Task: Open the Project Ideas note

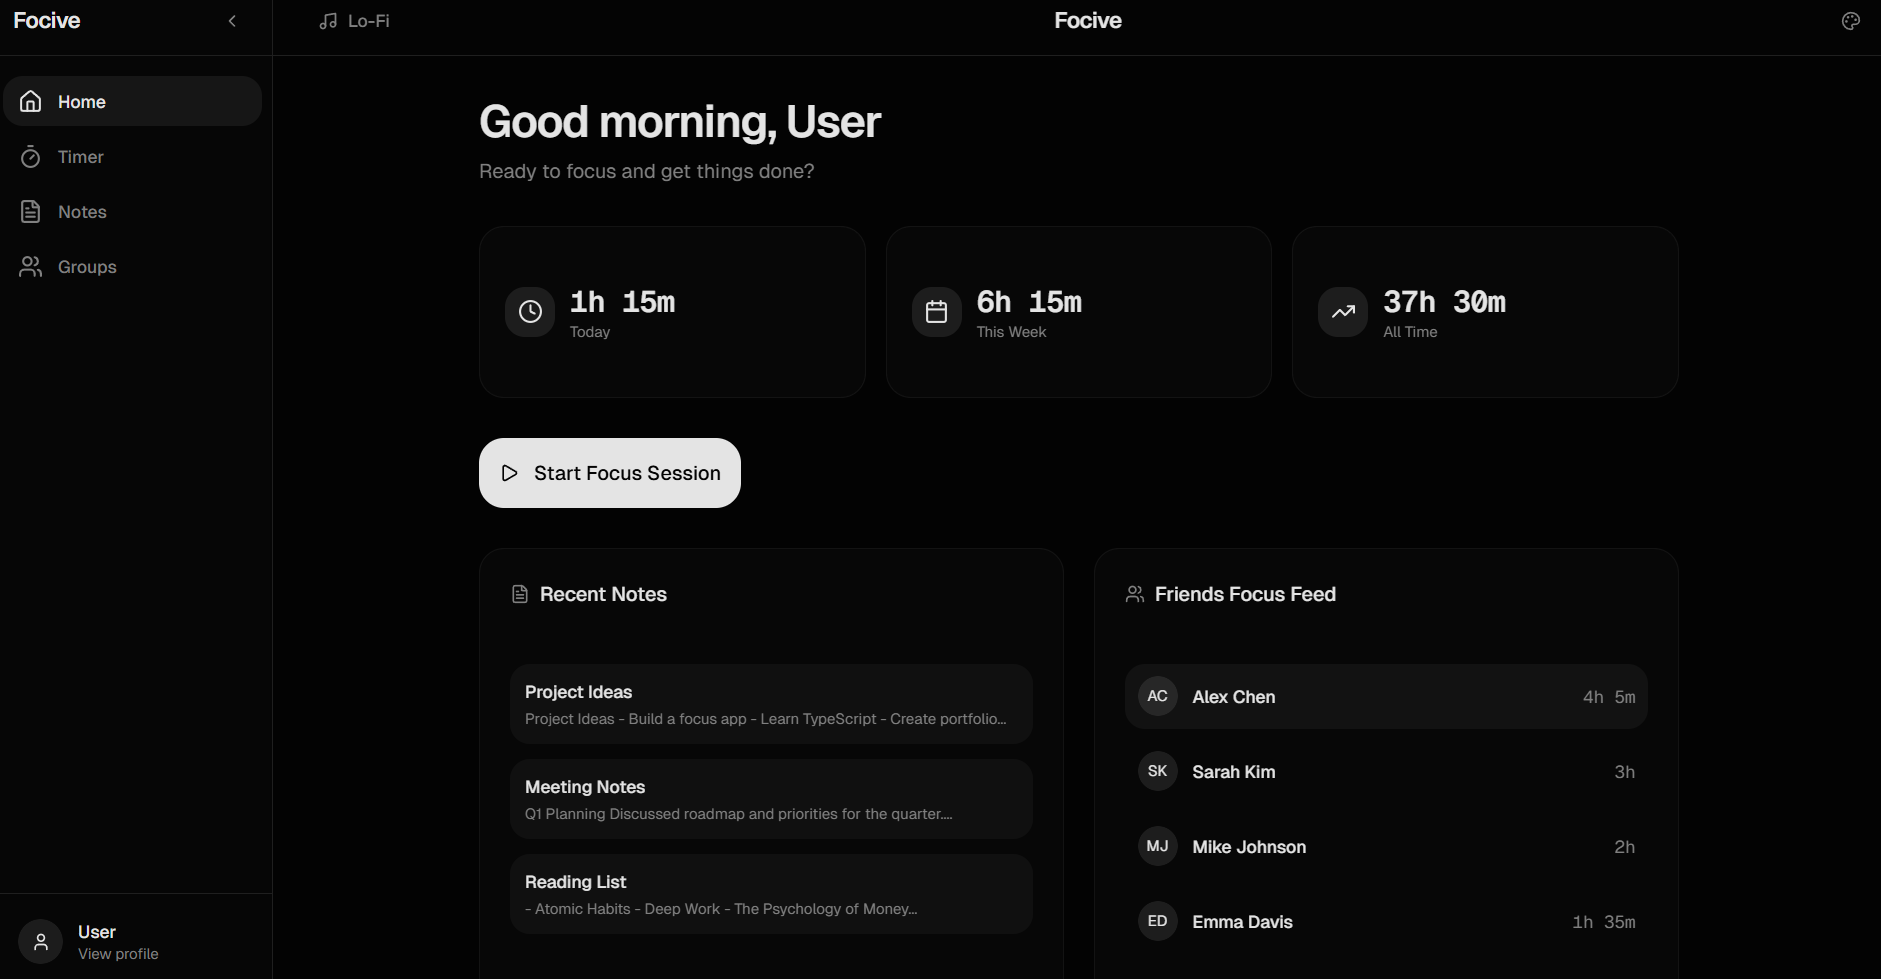Action: (770, 703)
